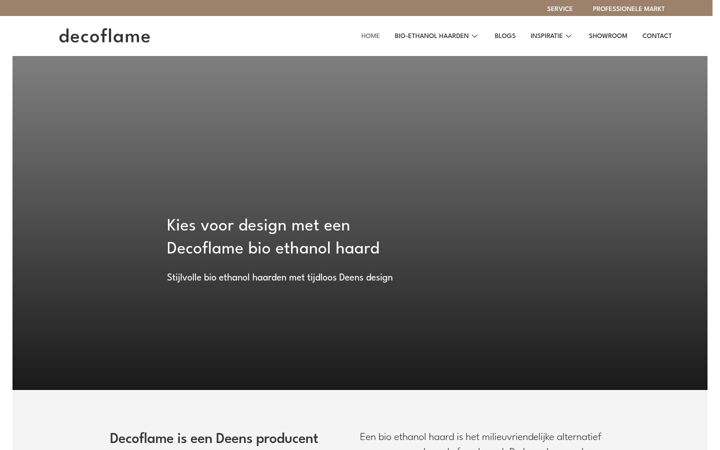Select the Home menu item
This screenshot has width=720, height=450.
[370, 36]
